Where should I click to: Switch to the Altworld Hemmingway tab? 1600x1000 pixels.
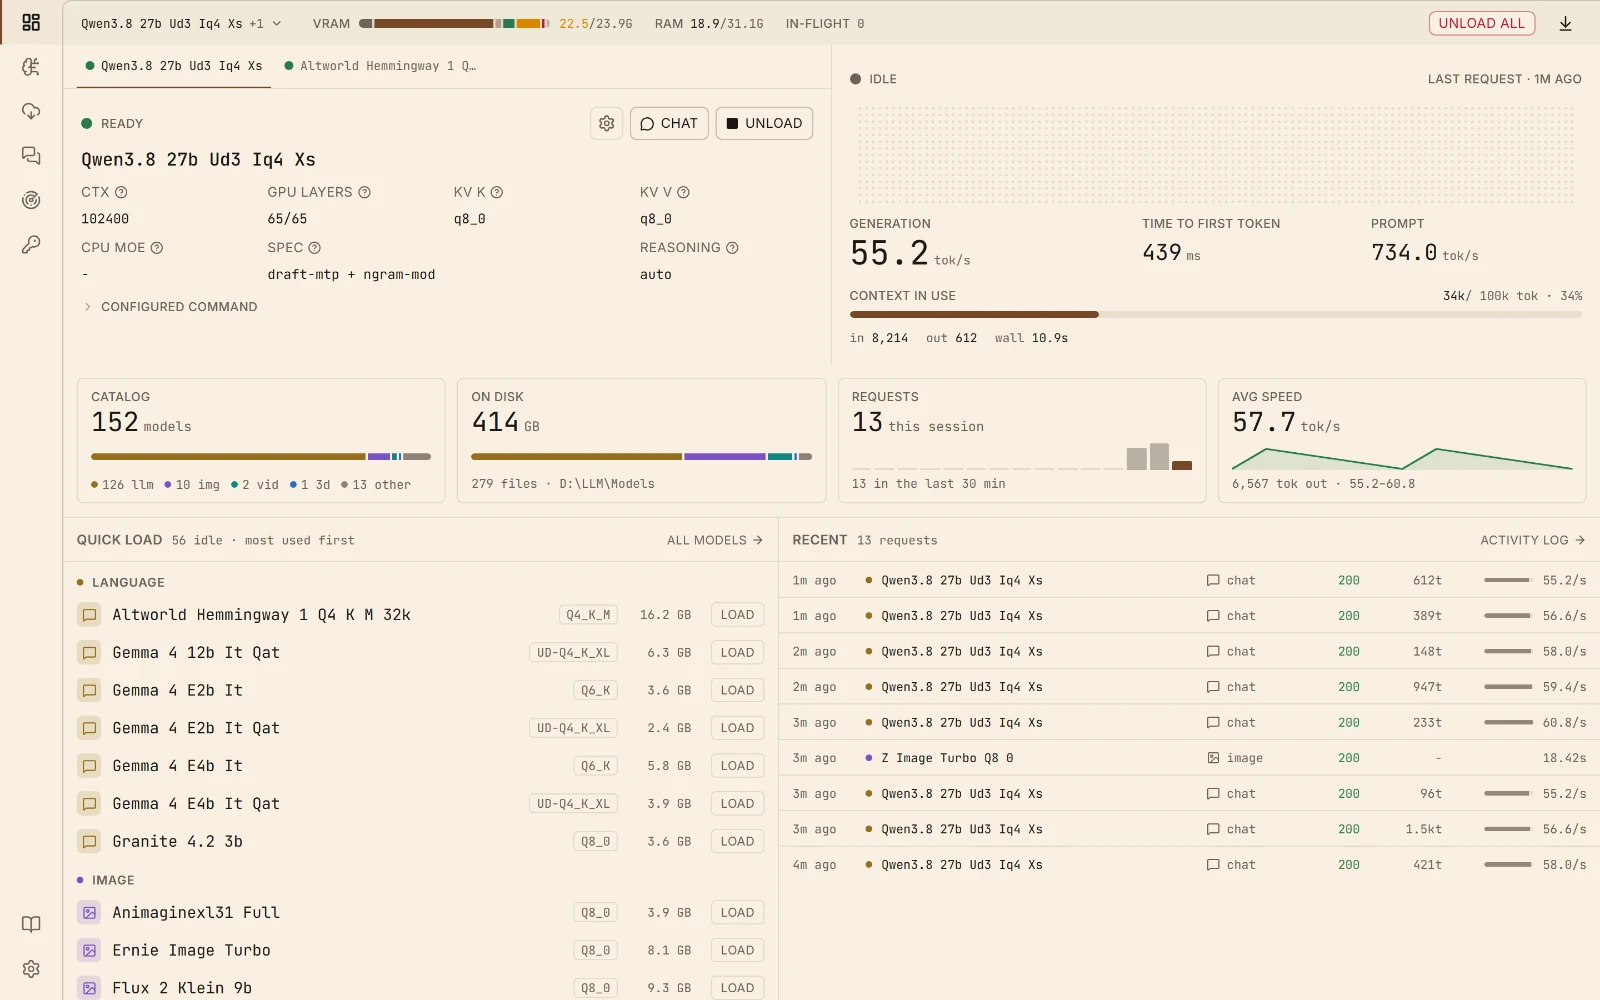[x=380, y=66]
